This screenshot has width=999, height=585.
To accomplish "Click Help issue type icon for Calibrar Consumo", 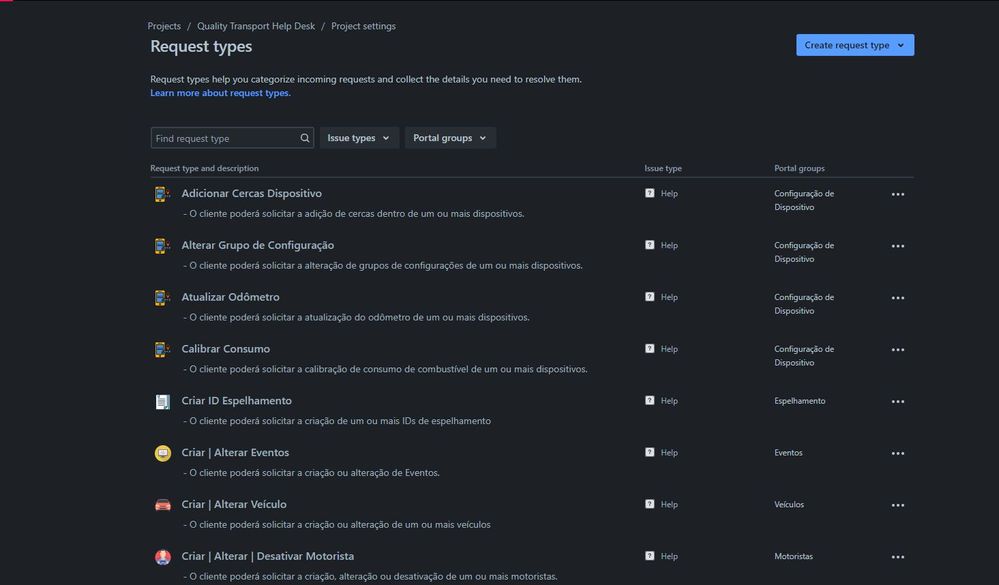I will [649, 349].
